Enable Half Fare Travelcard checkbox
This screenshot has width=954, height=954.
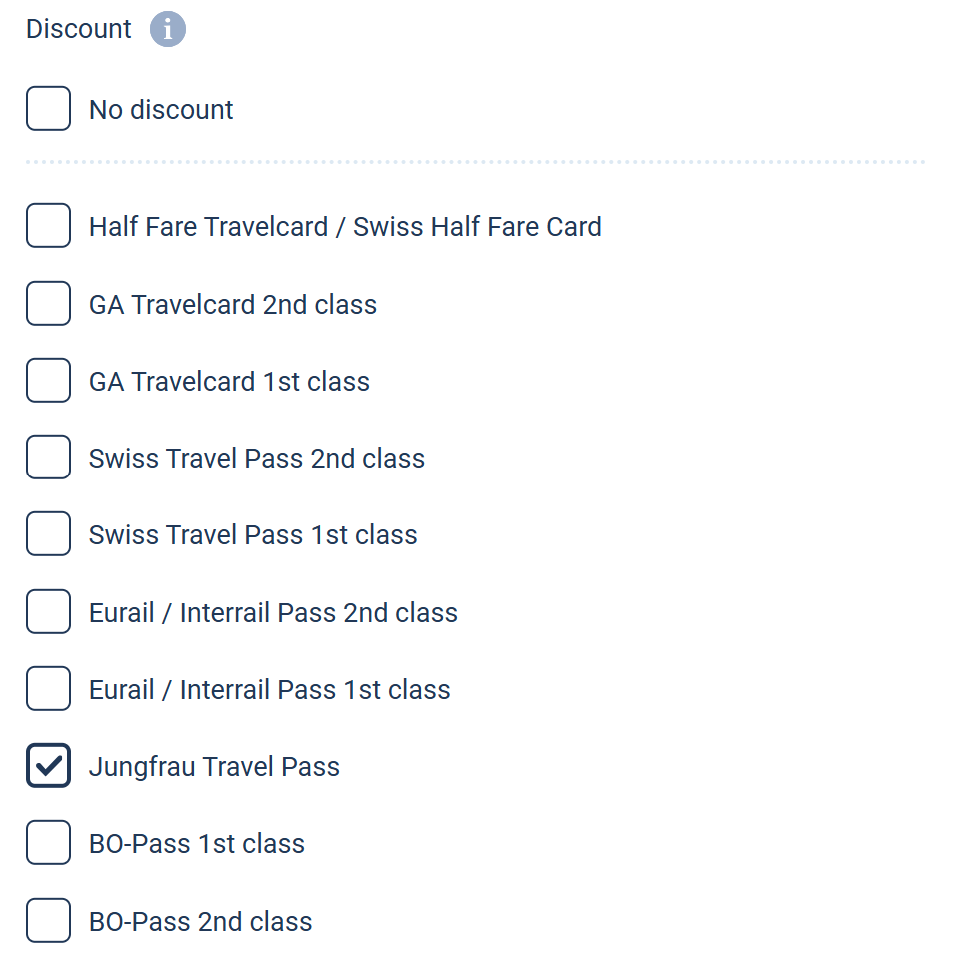(x=48, y=226)
